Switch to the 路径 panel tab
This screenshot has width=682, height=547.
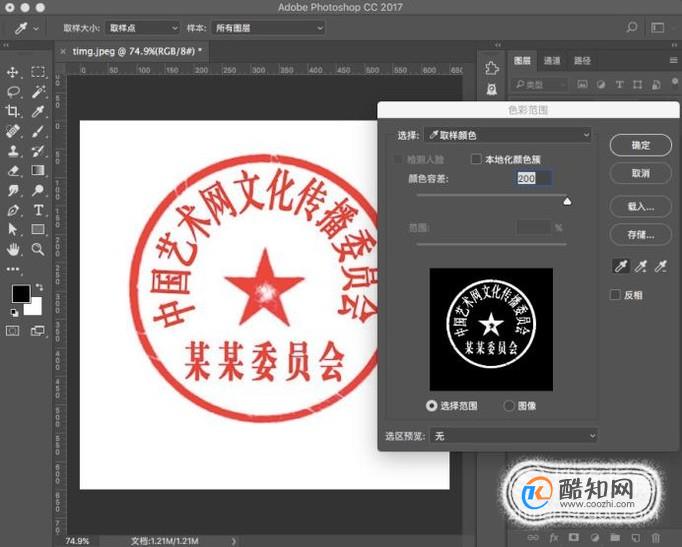pyautogui.click(x=582, y=60)
